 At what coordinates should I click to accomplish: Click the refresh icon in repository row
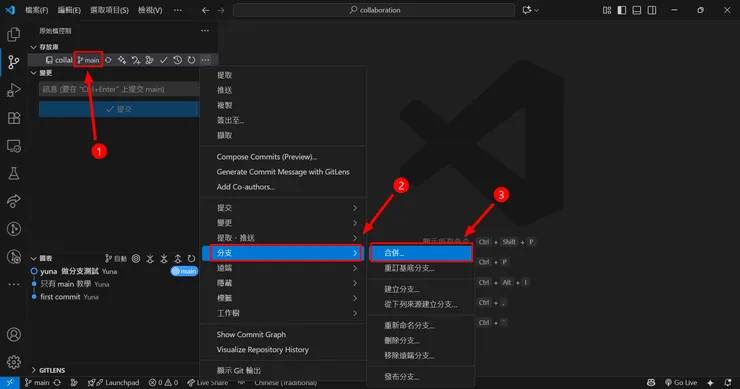[191, 60]
